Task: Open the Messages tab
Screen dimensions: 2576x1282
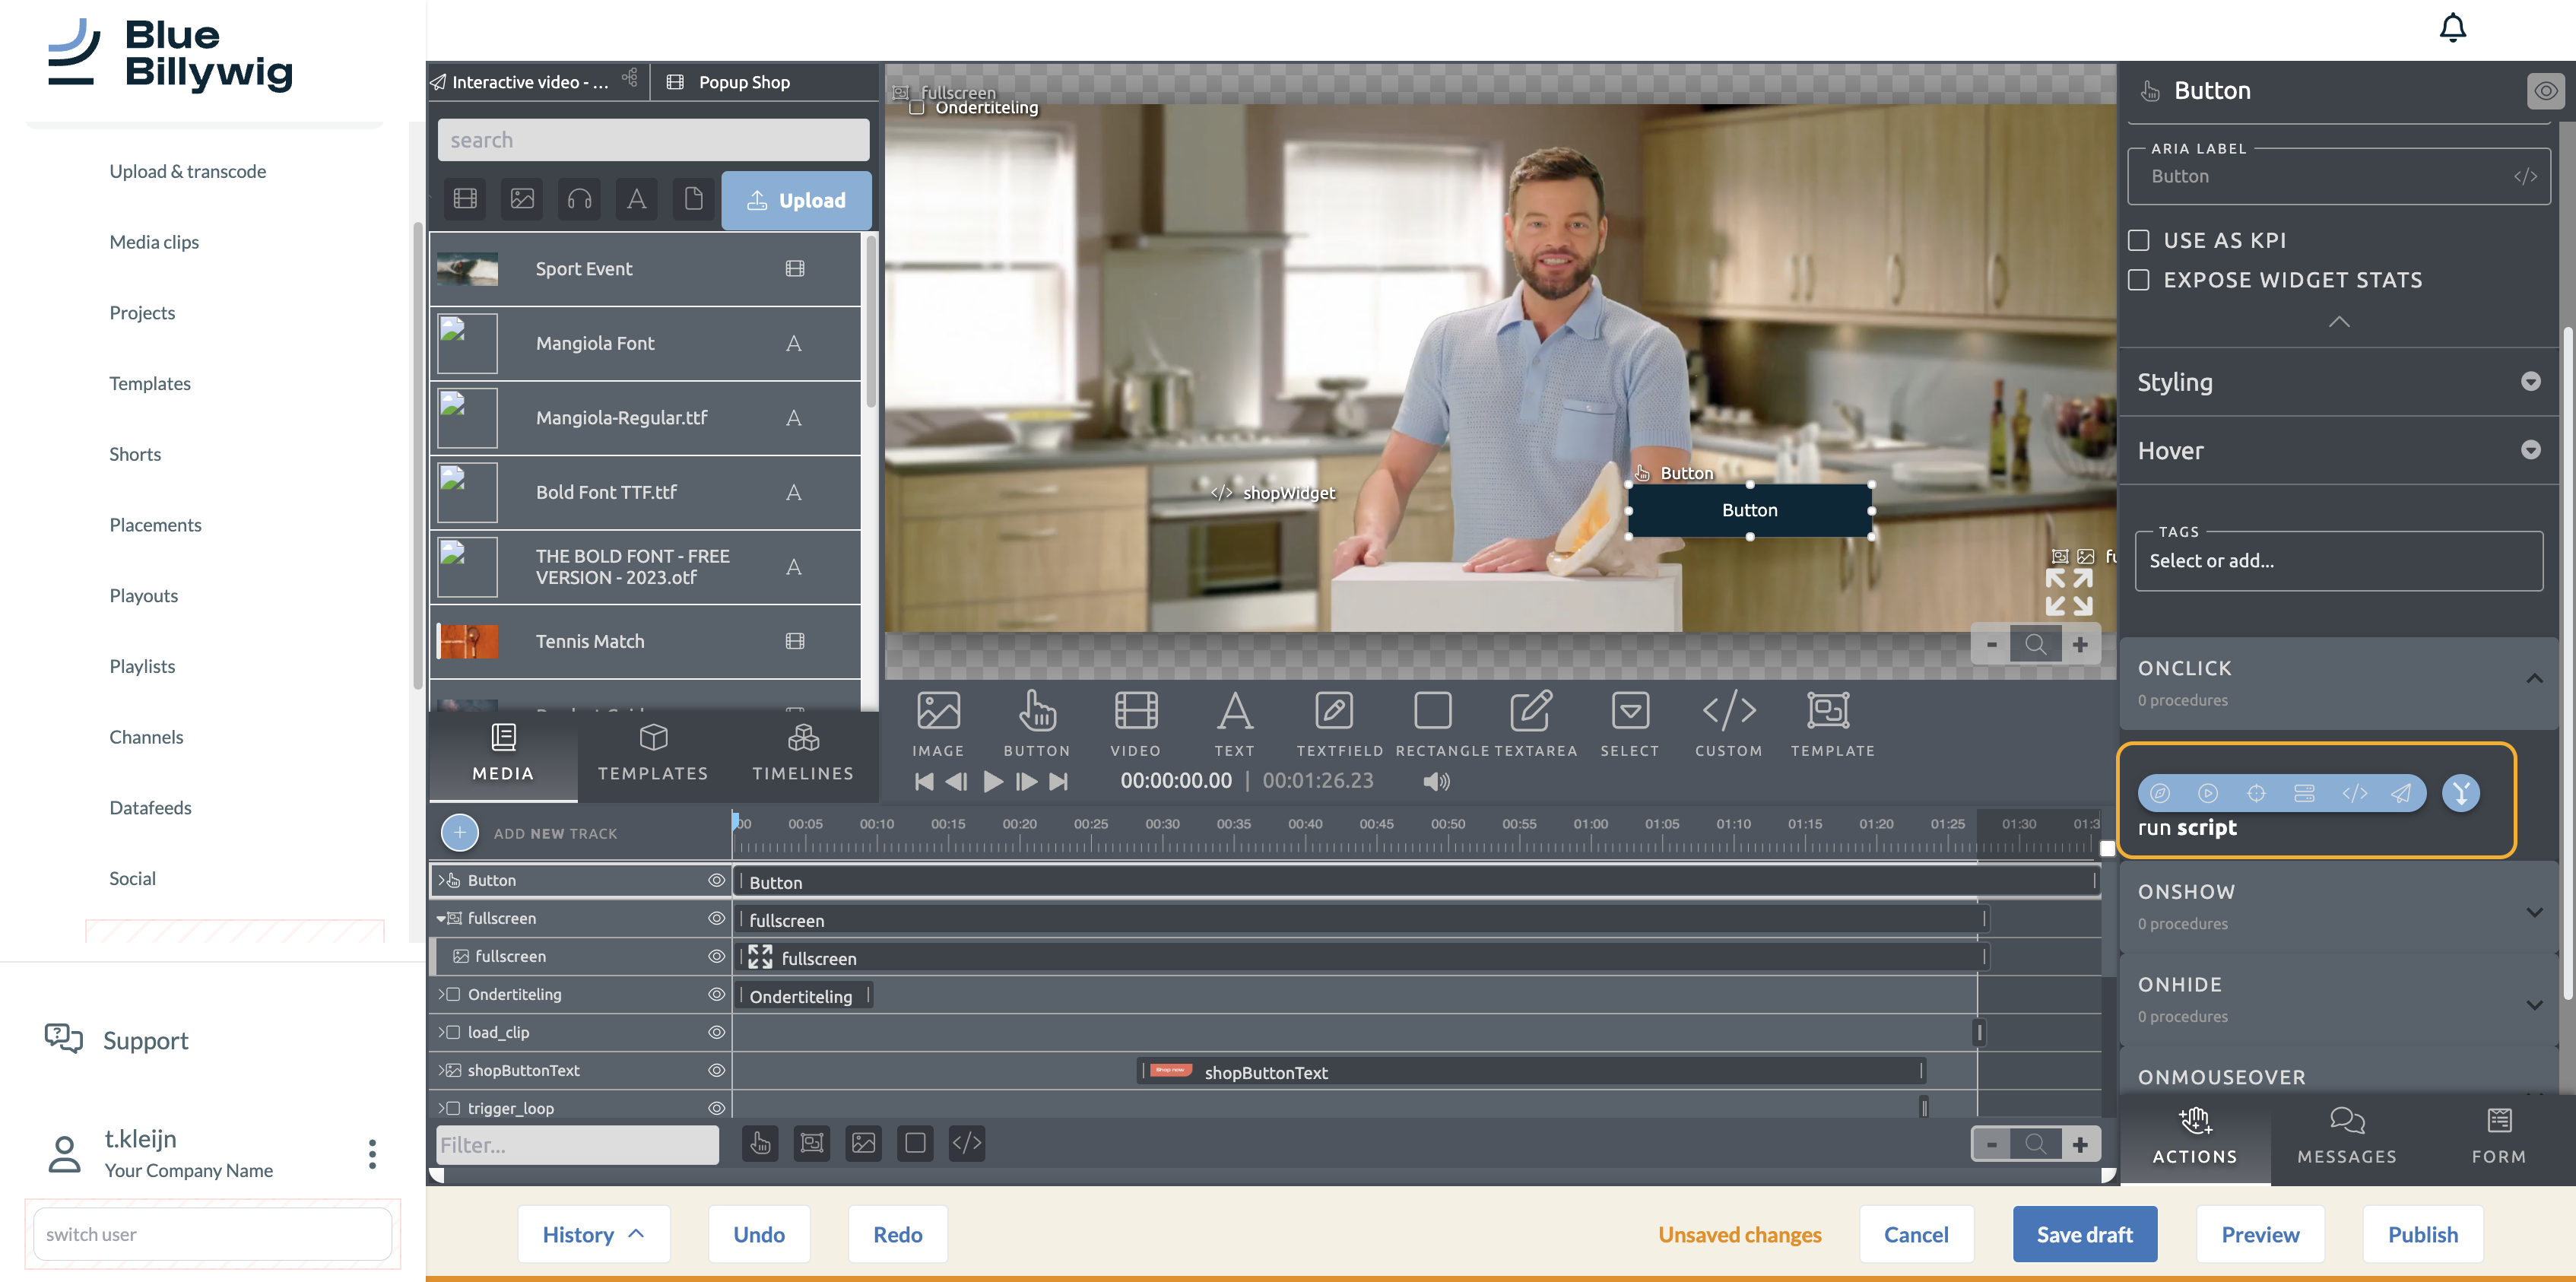Action: tap(2346, 1135)
